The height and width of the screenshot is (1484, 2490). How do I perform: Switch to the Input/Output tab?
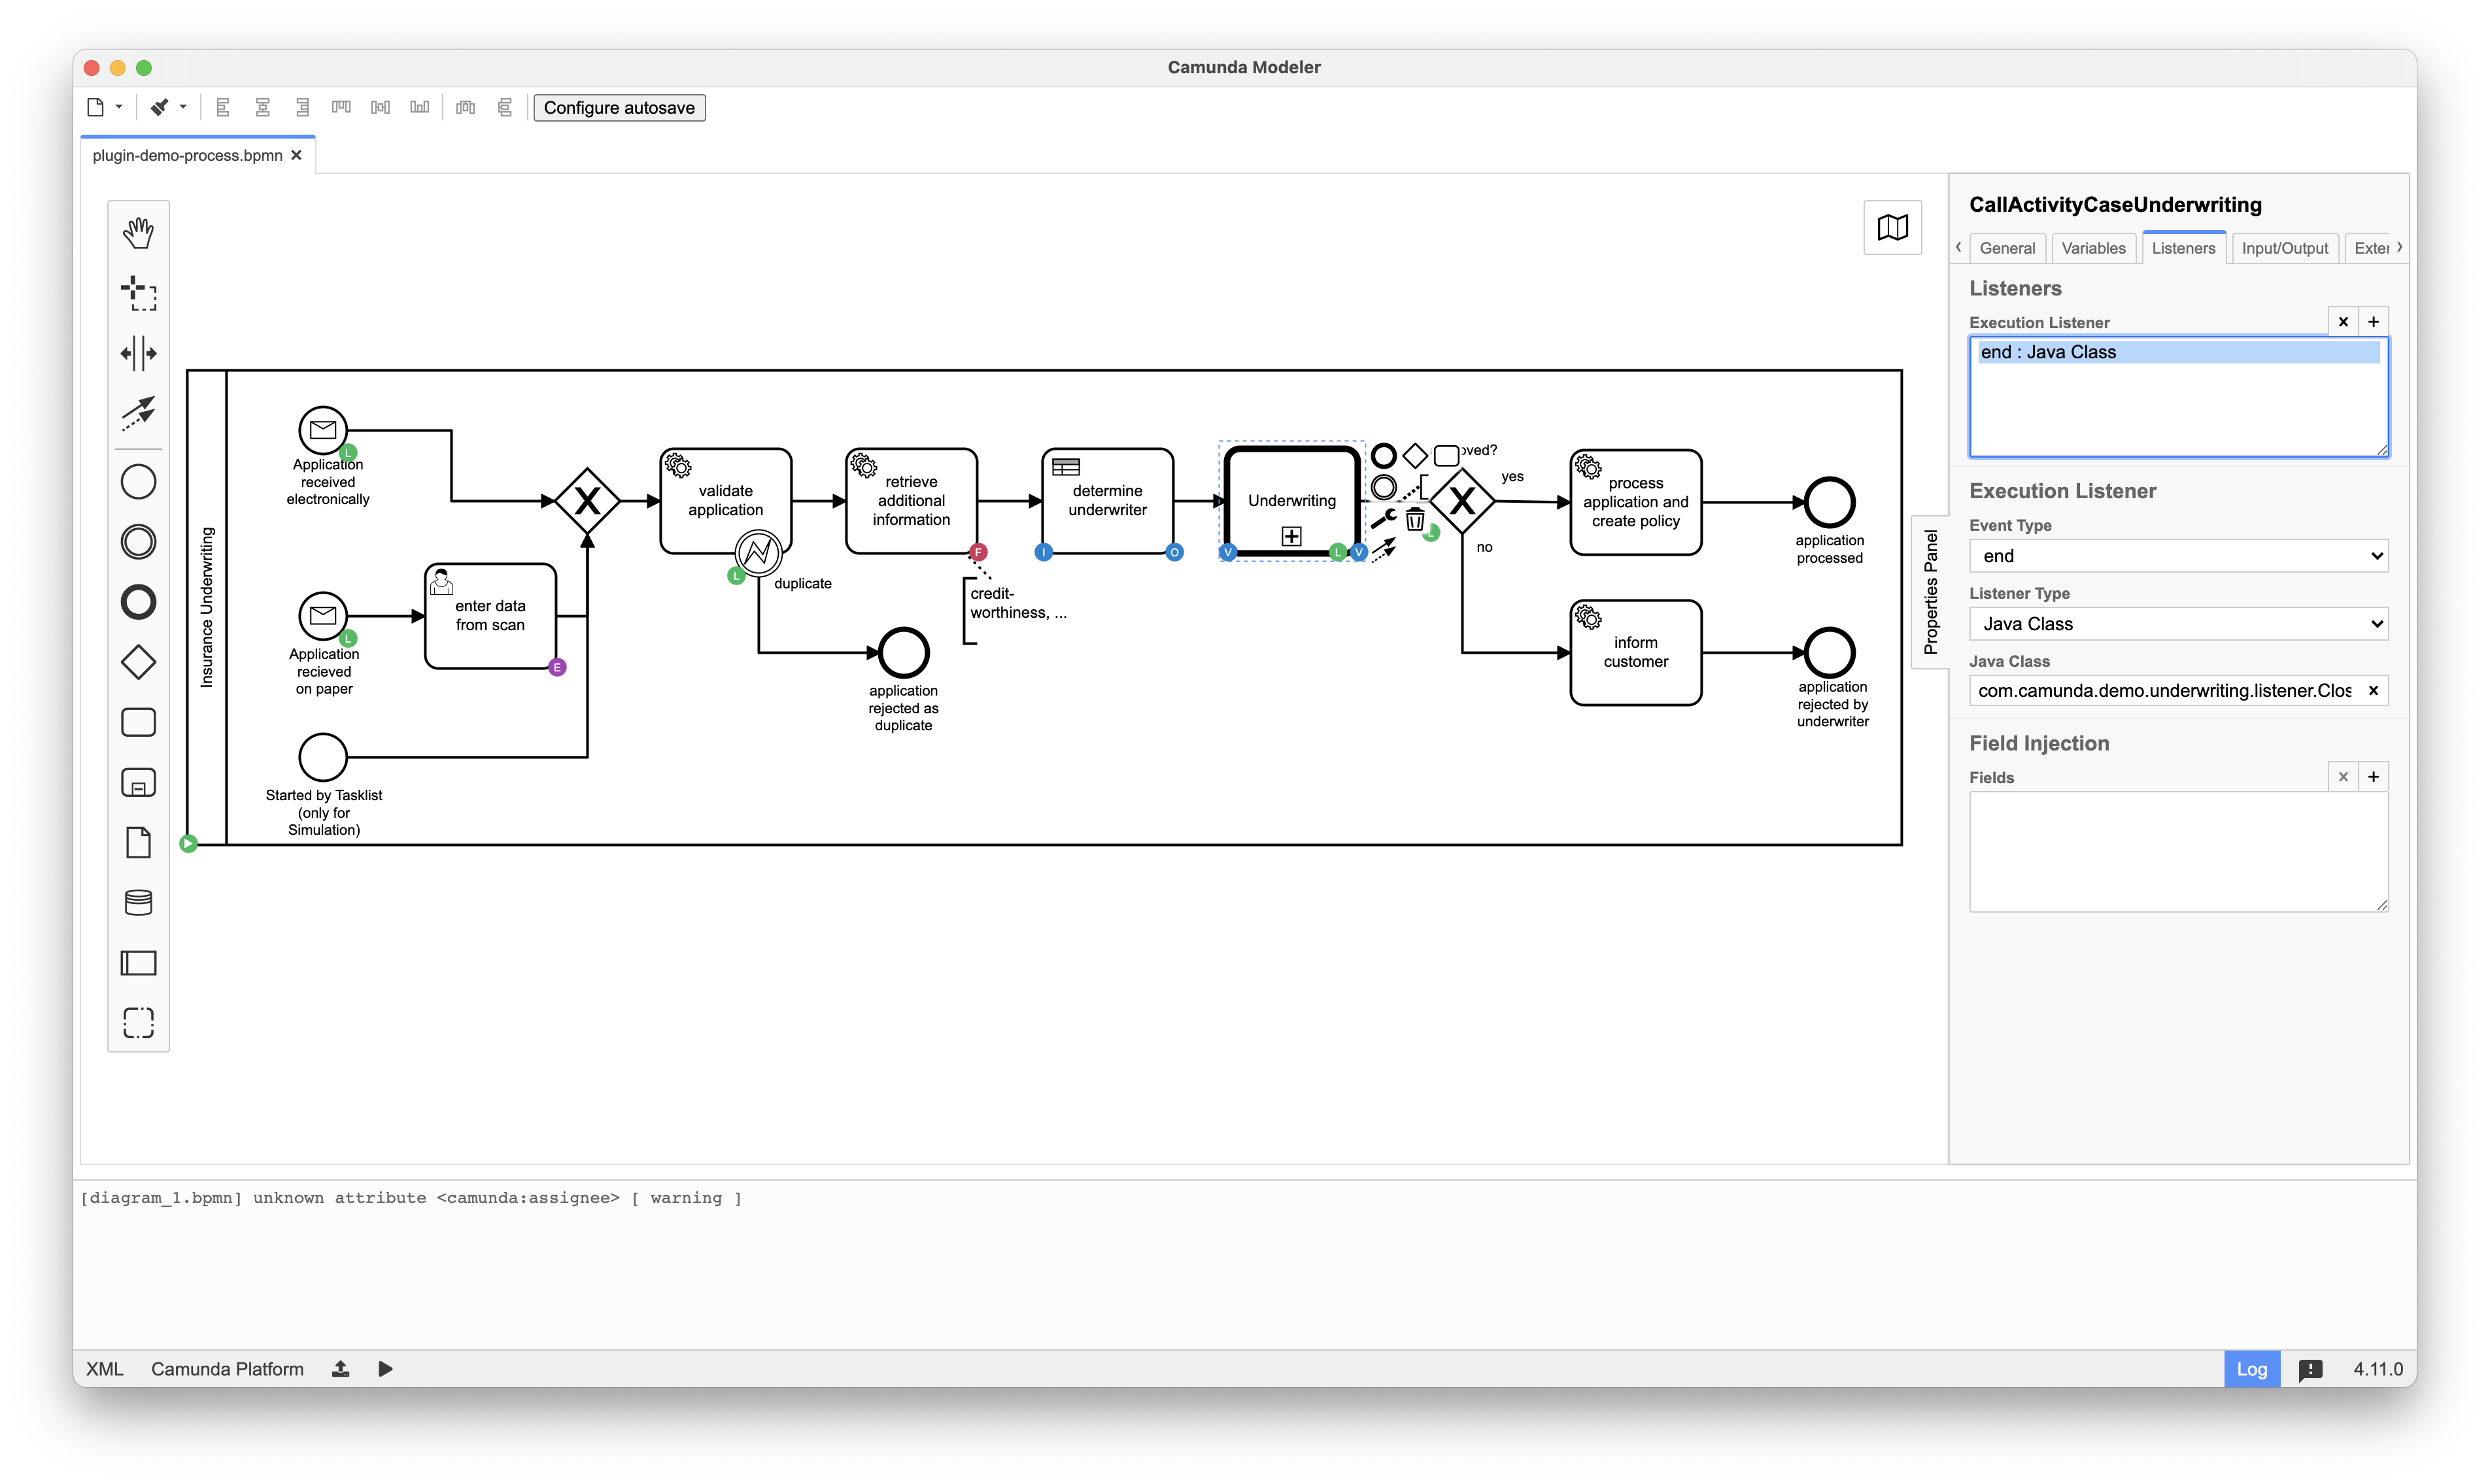(x=2284, y=248)
